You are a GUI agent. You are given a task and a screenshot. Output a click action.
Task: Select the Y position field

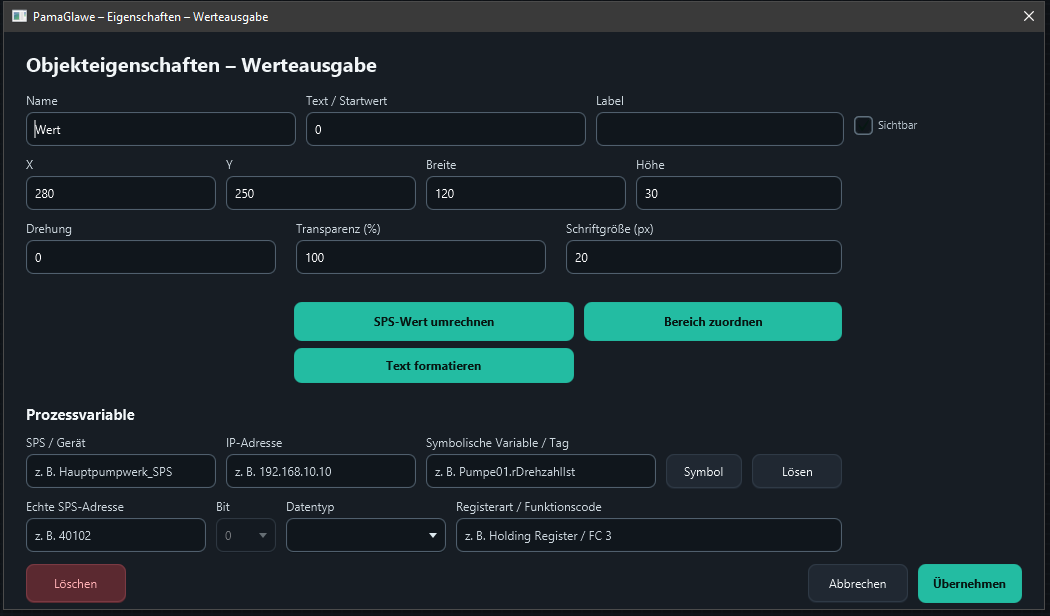coord(321,193)
